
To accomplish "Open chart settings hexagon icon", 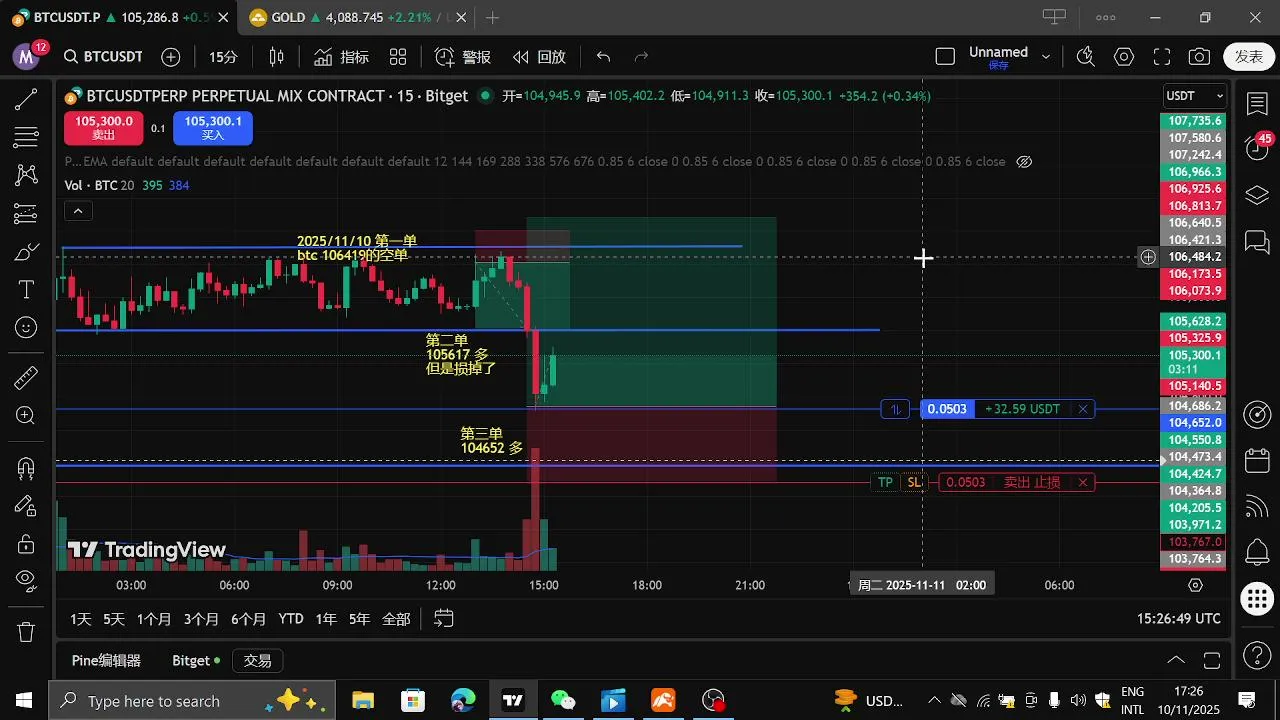I will pyautogui.click(x=1124, y=57).
